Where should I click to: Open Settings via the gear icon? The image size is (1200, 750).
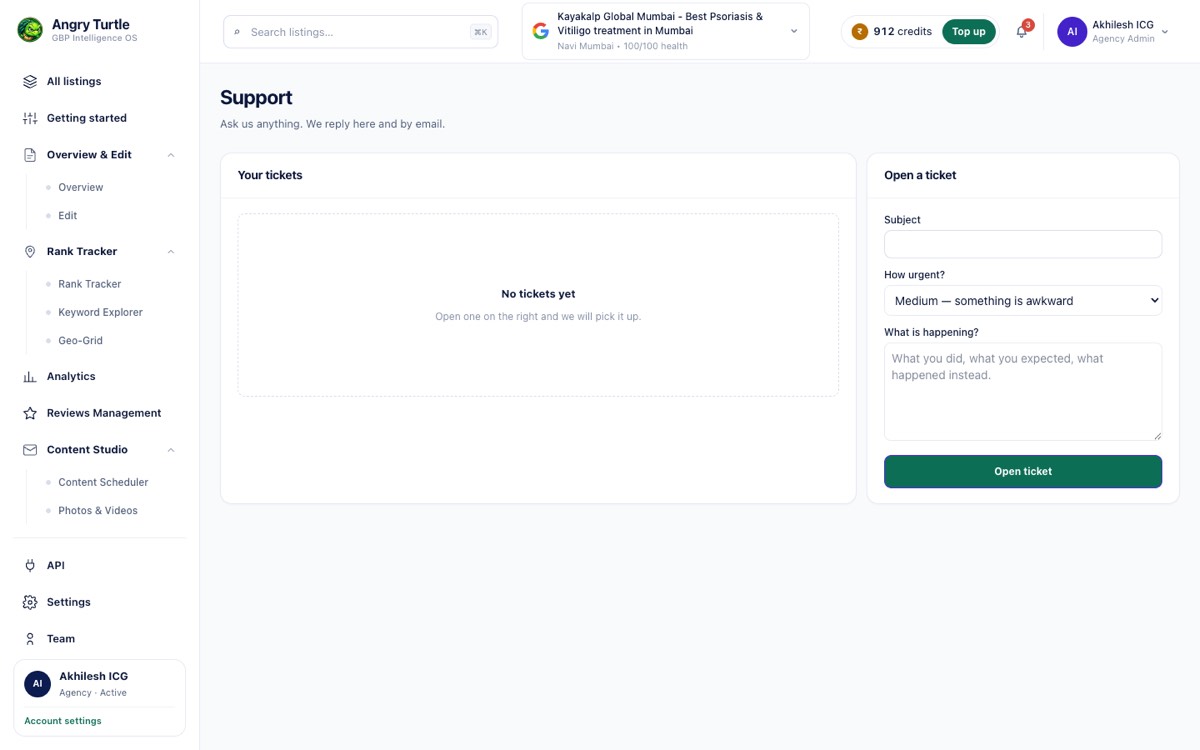30,602
